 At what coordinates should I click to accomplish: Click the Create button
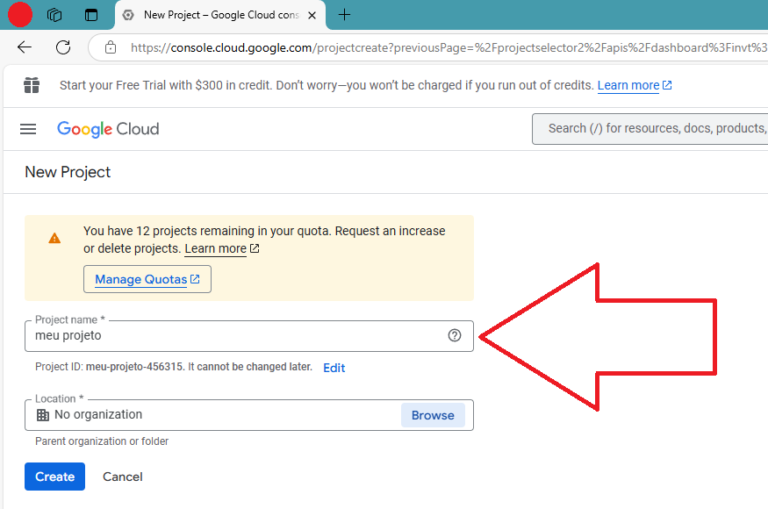click(55, 477)
